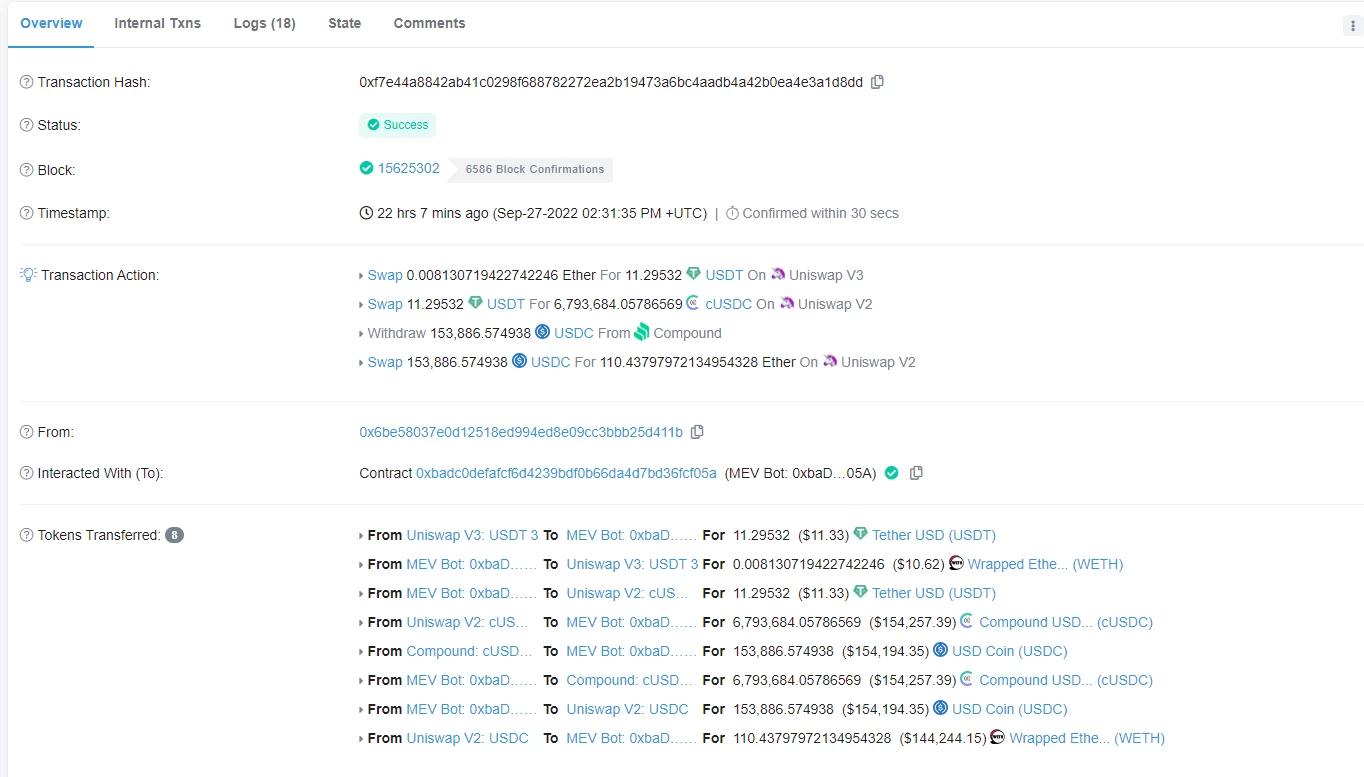
Task: Select amount 110.43797972134954328 in action row
Action: pos(679,362)
